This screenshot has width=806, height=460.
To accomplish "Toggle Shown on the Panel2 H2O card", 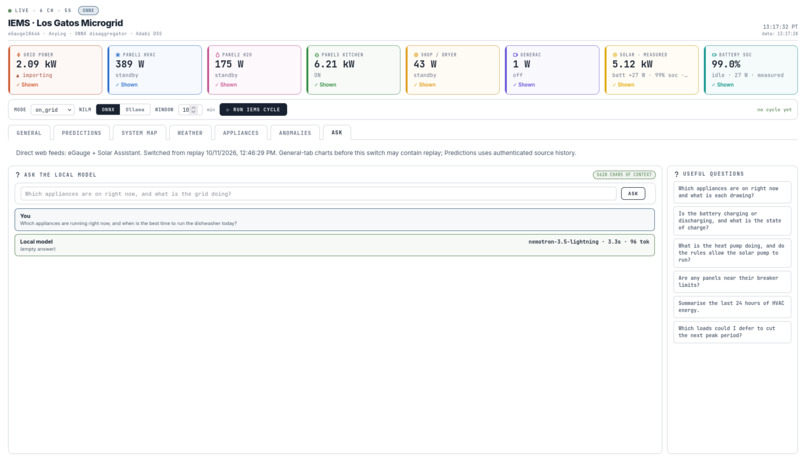I will pos(226,85).
